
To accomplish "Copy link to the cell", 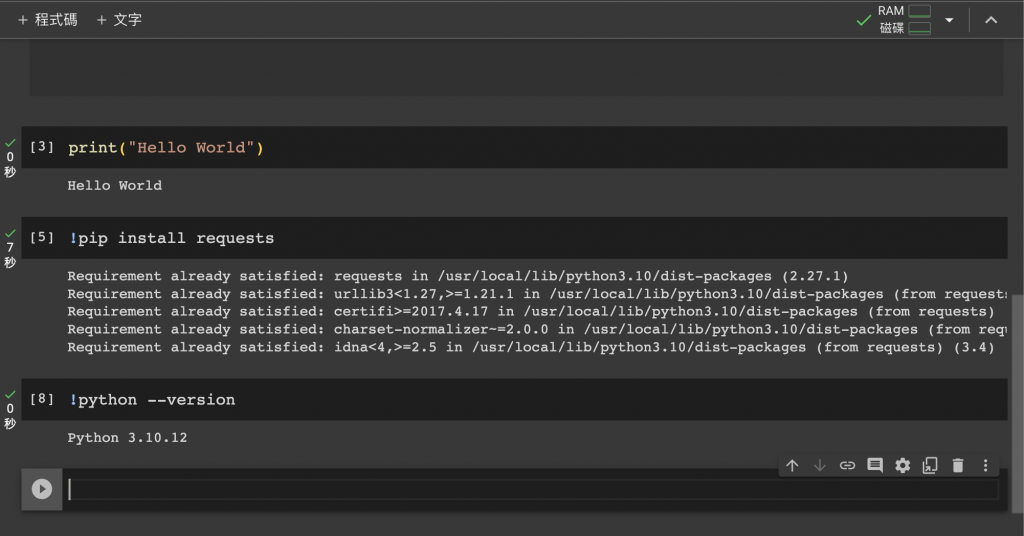I will pos(847,465).
